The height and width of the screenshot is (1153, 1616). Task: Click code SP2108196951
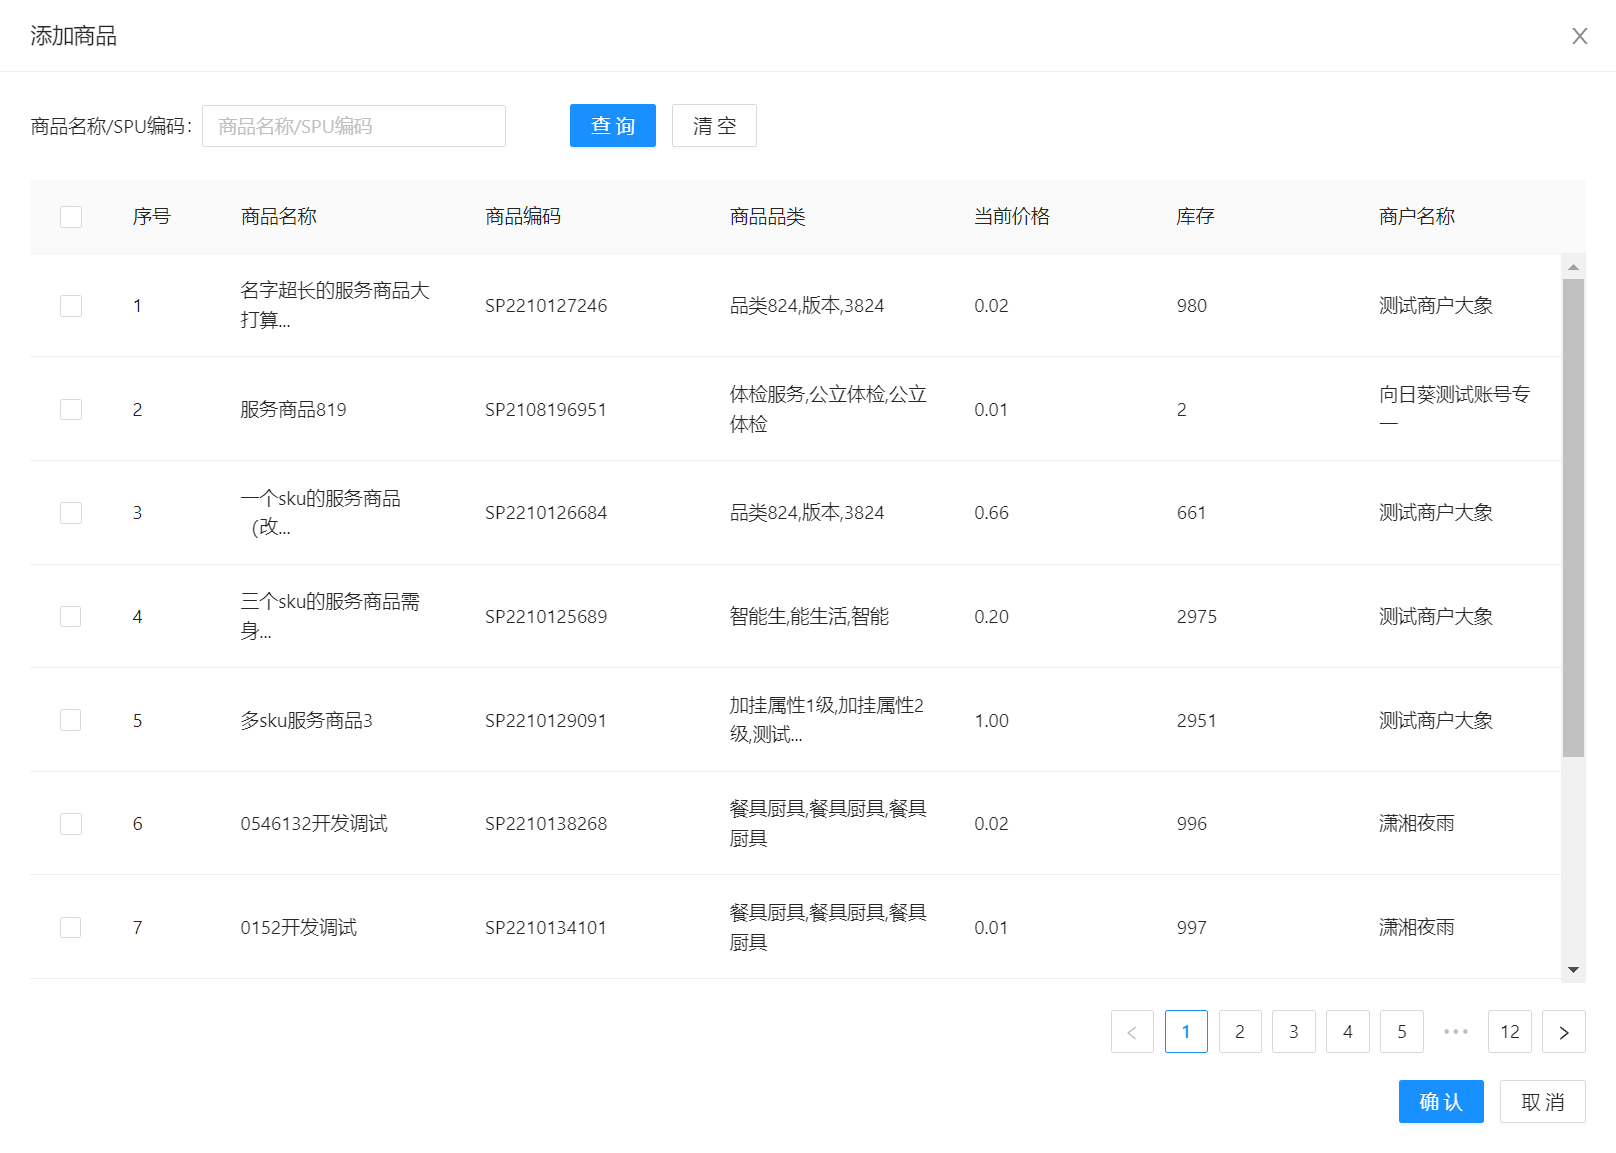click(x=546, y=409)
